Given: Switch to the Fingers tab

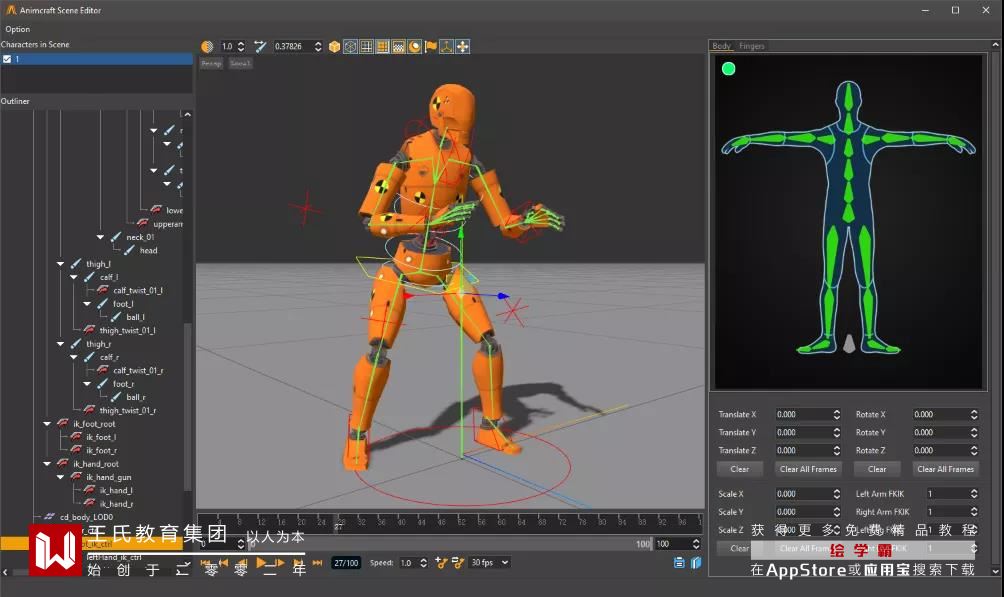Looking at the screenshot, I should coord(752,46).
